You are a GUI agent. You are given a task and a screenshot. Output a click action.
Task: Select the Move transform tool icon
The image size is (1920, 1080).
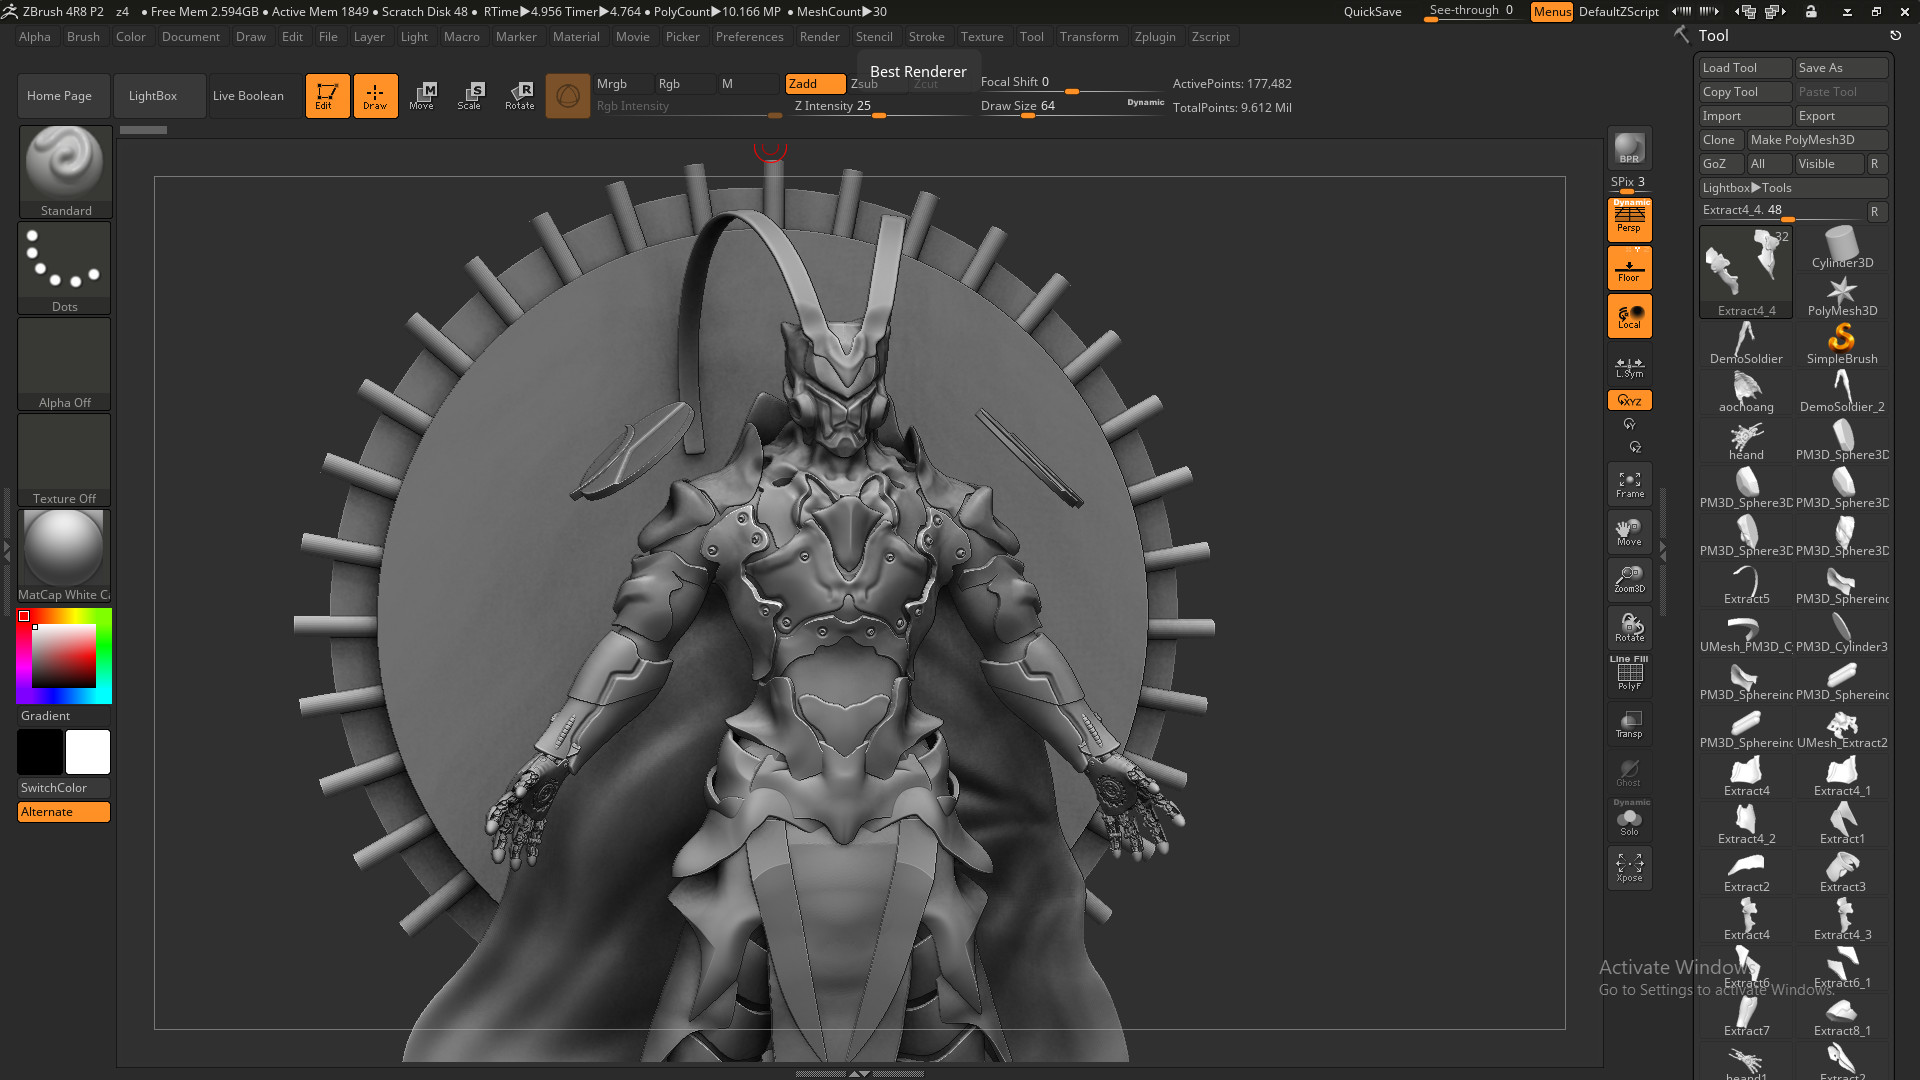pyautogui.click(x=422, y=96)
